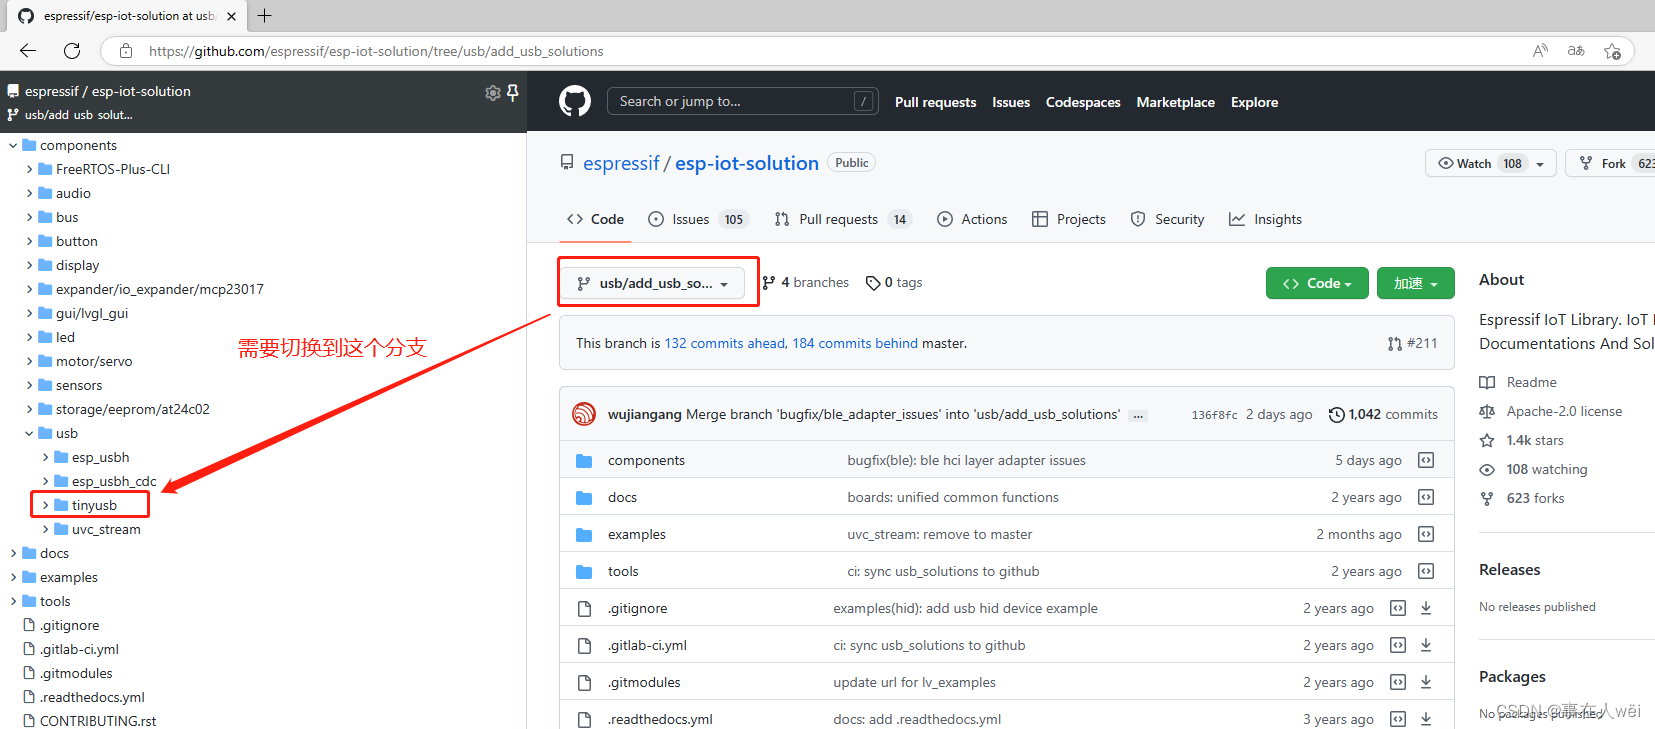The image size is (1655, 729).
Task: Open Octotree settings gear icon
Action: point(493,93)
